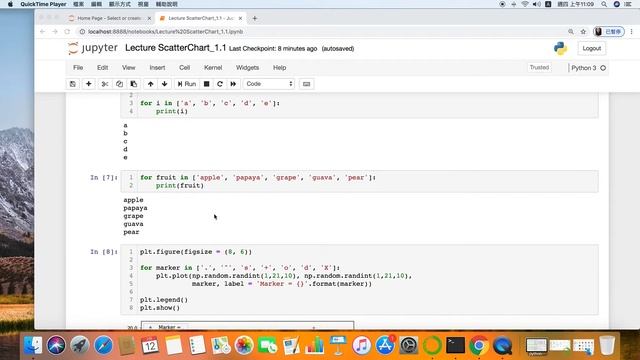
Task: Run the selected cell
Action: pos(187,84)
